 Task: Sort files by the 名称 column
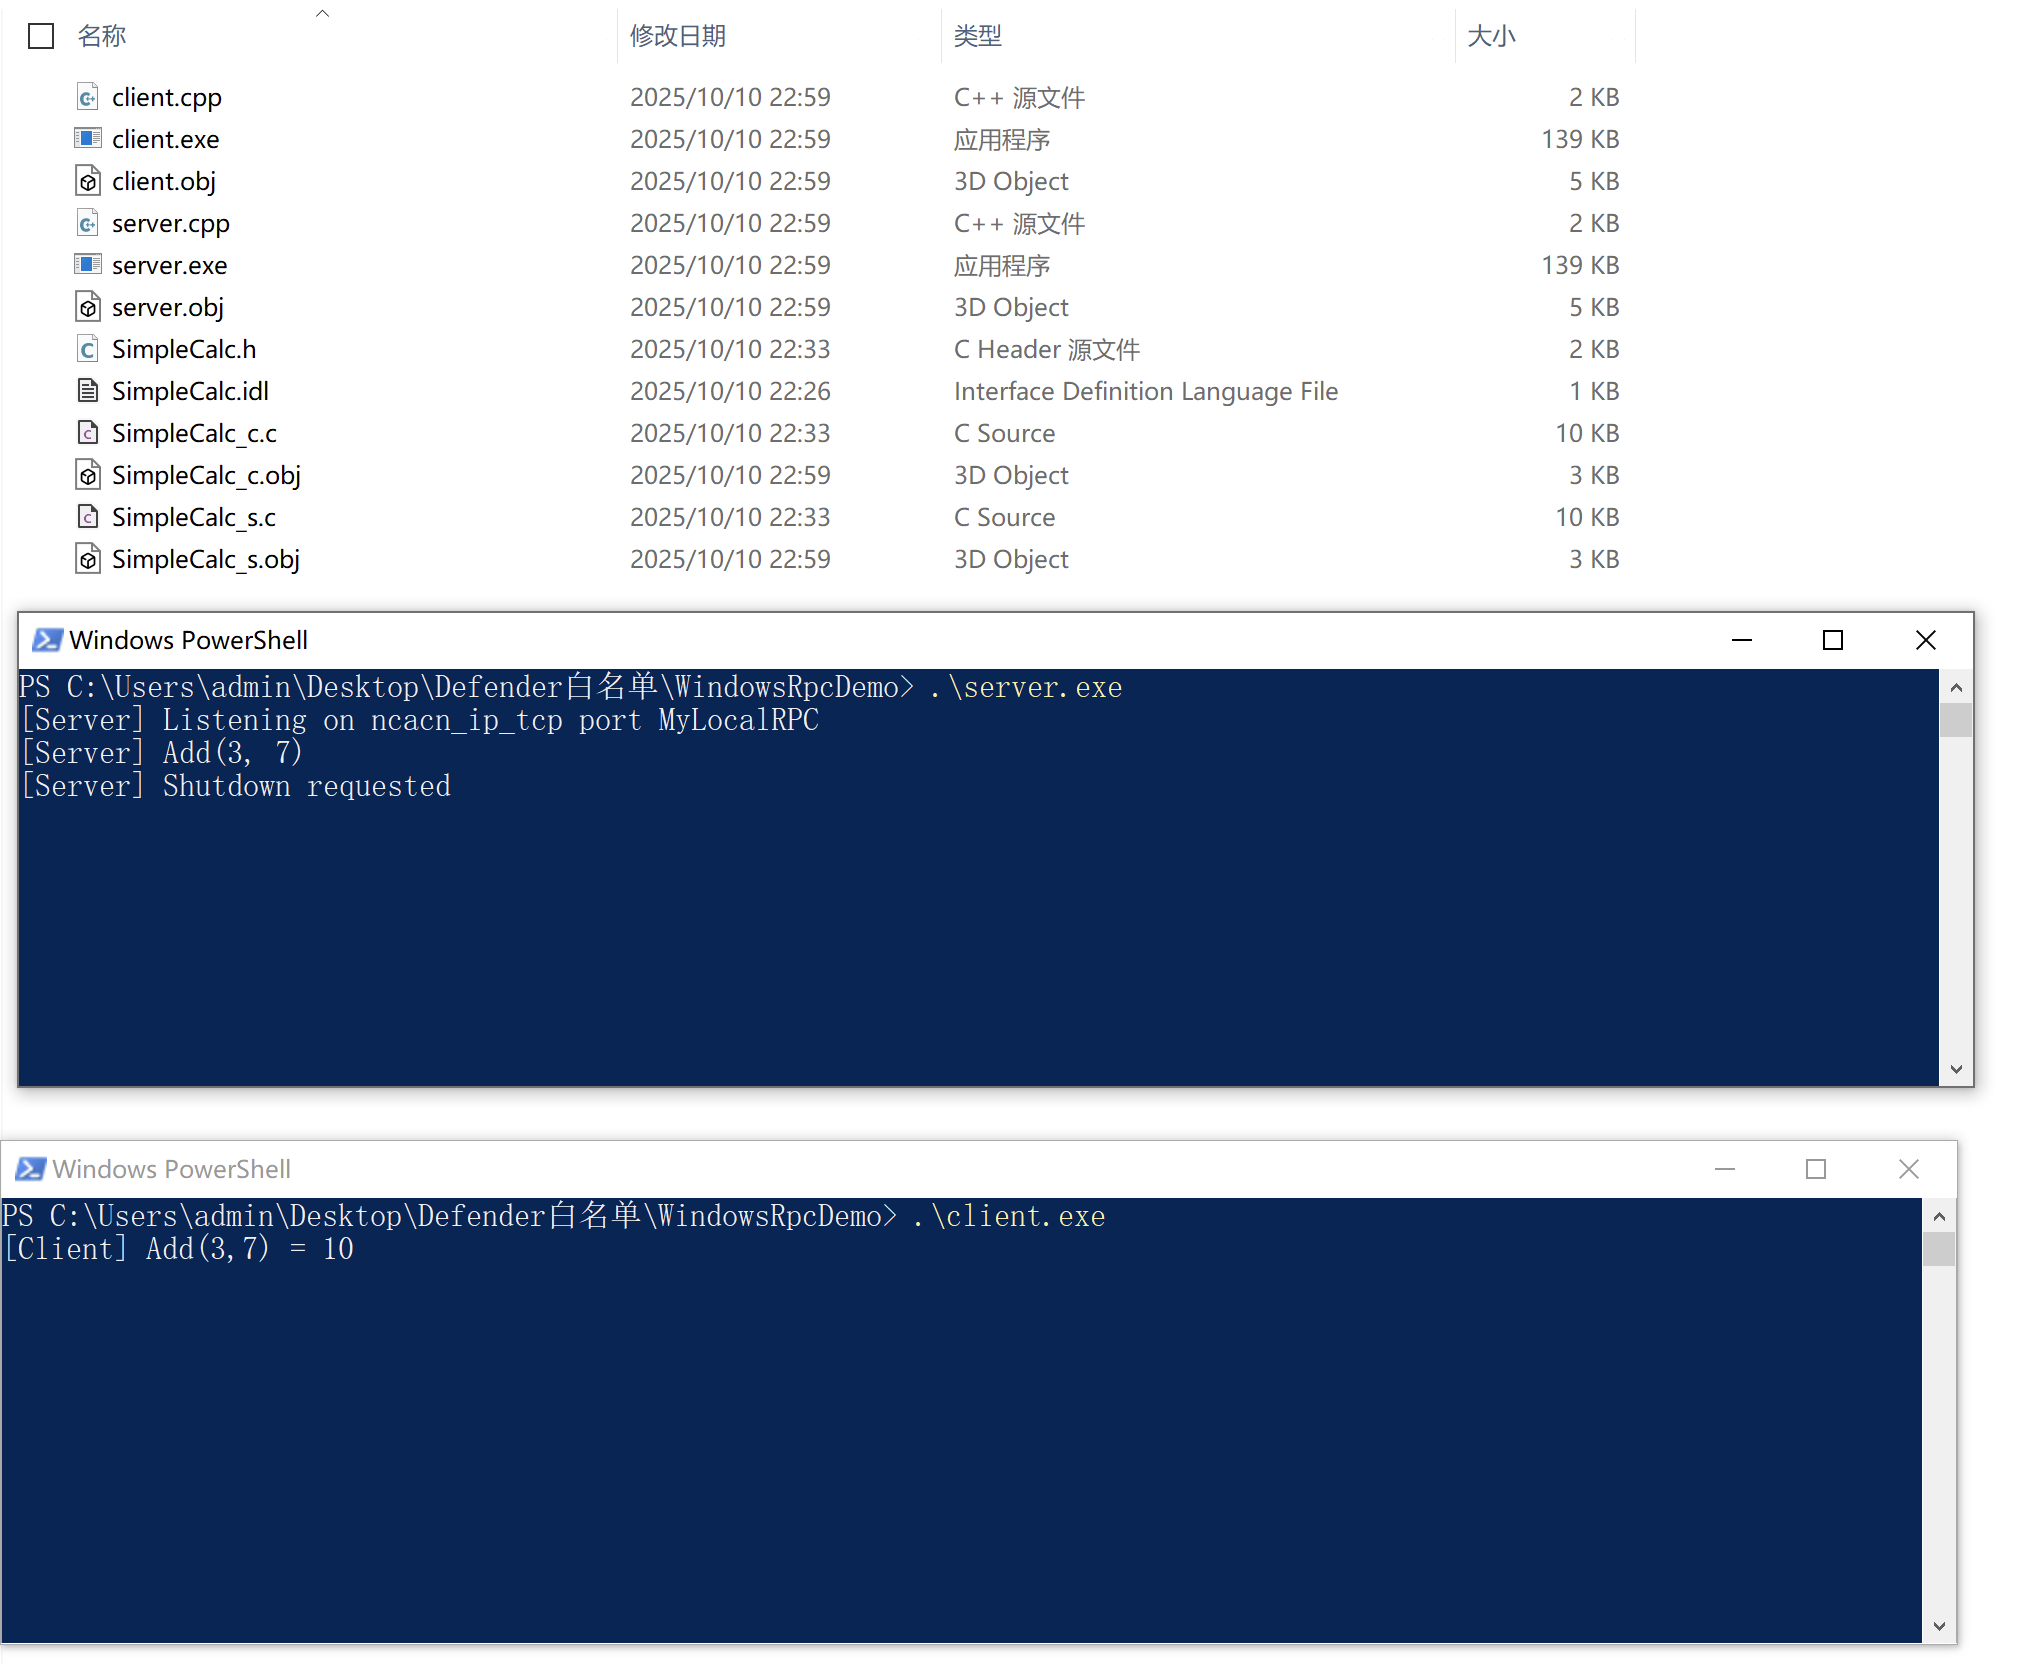pyautogui.click(x=102, y=36)
